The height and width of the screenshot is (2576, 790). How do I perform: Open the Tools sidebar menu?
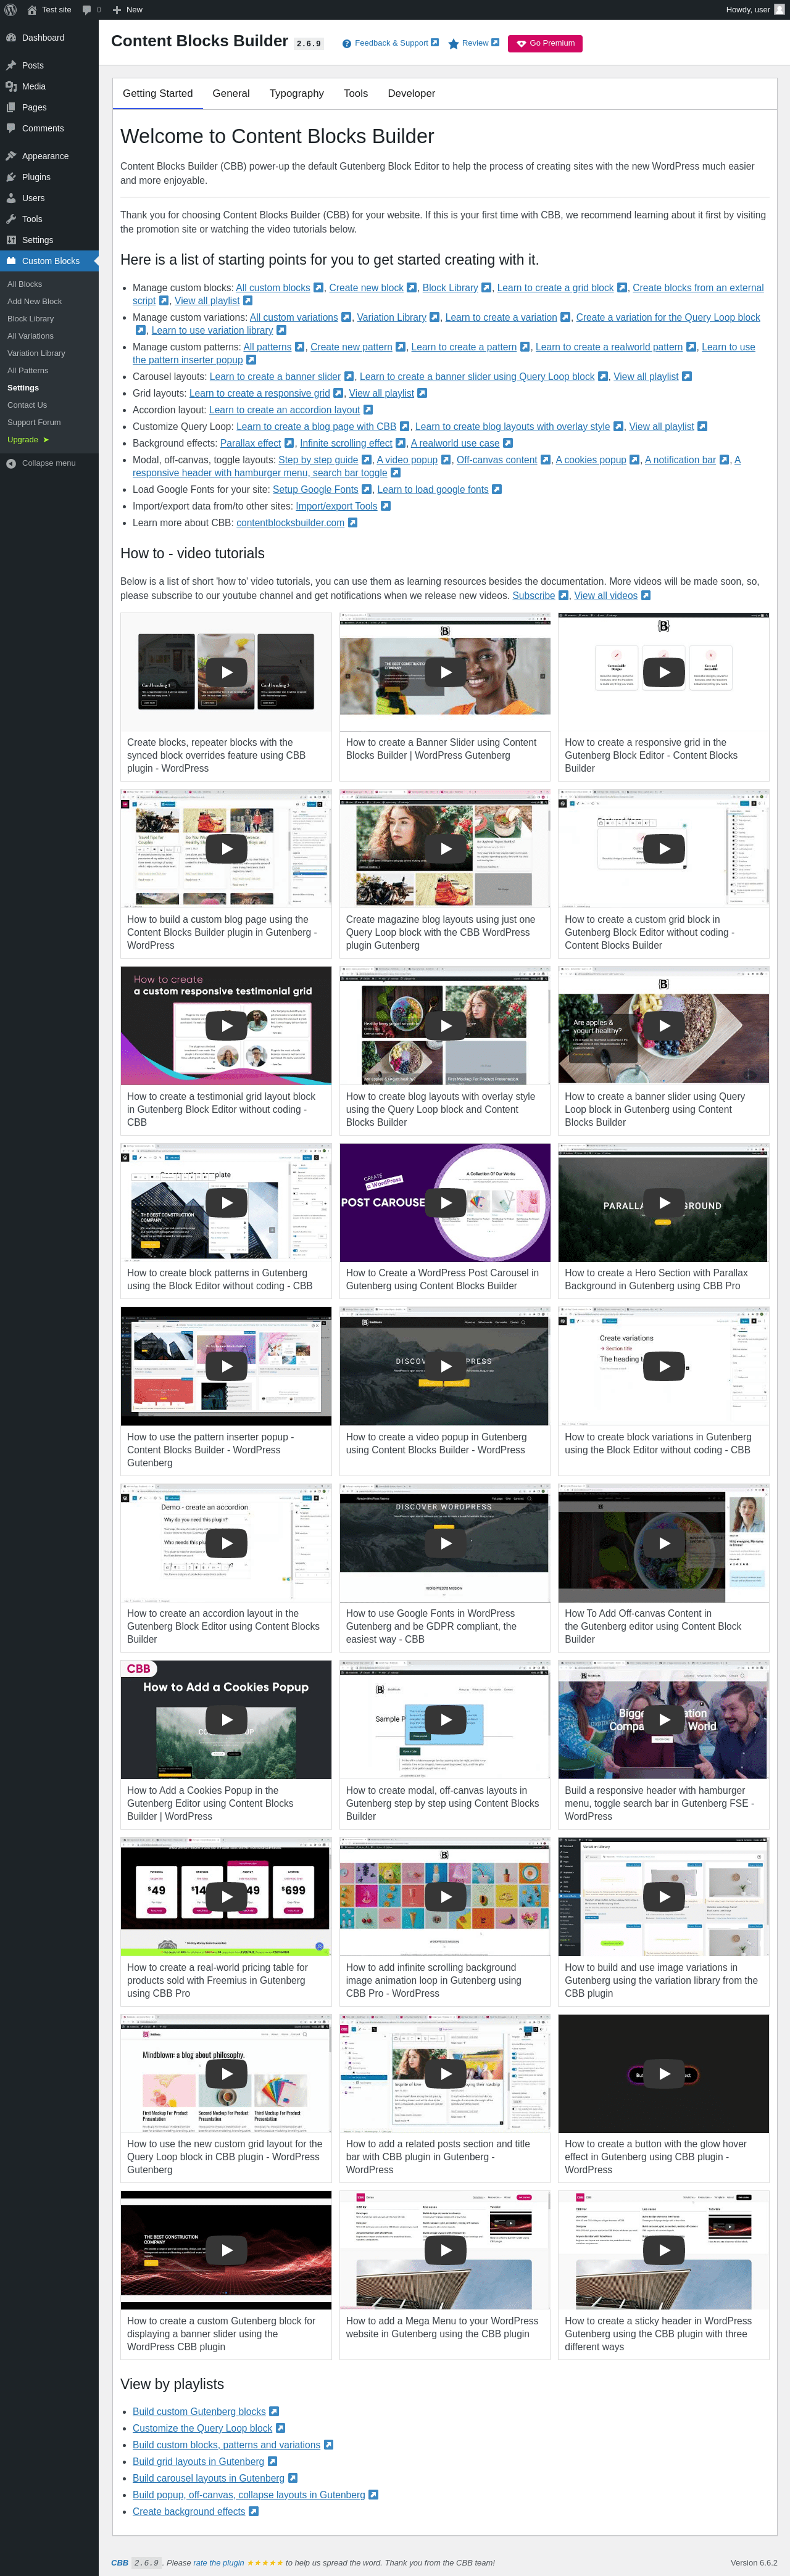49,219
